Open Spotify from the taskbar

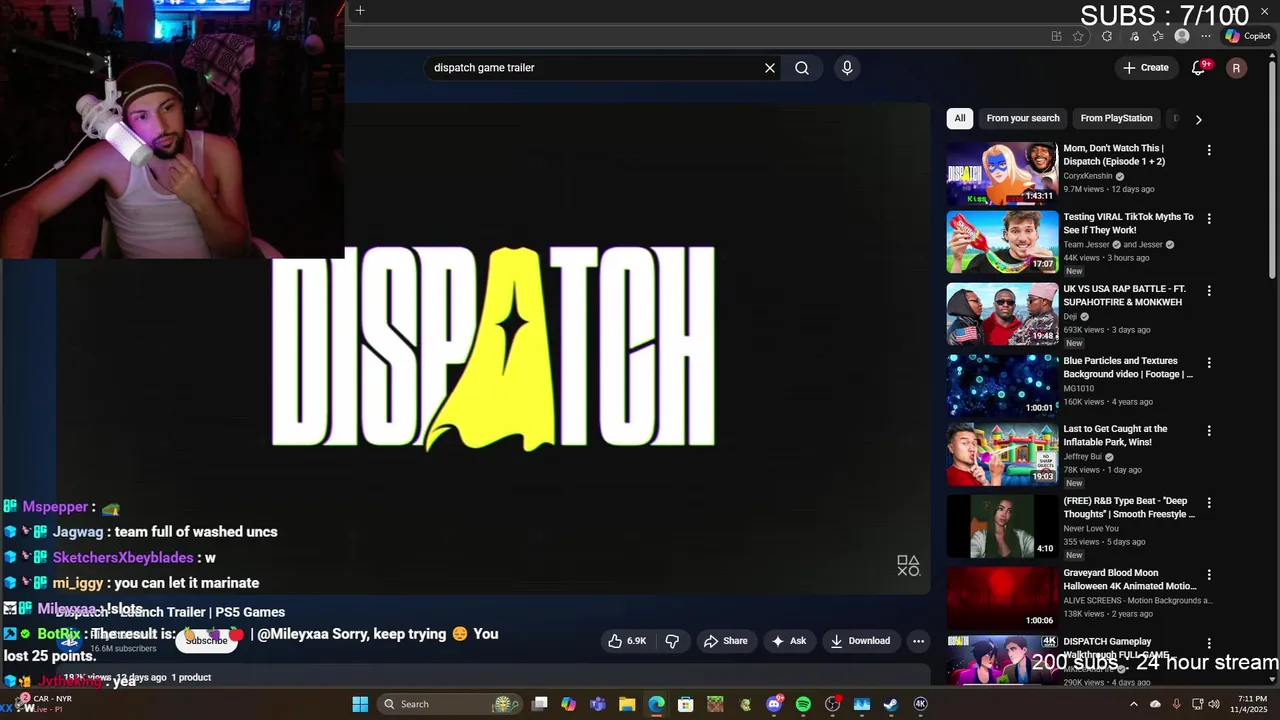[x=803, y=704]
